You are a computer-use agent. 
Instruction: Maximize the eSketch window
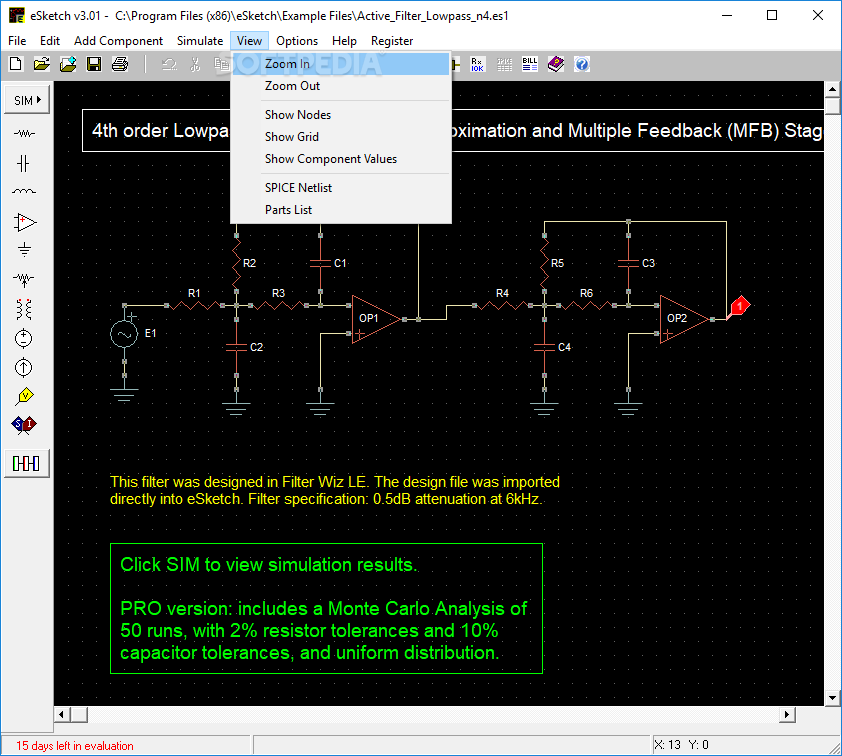(x=772, y=16)
